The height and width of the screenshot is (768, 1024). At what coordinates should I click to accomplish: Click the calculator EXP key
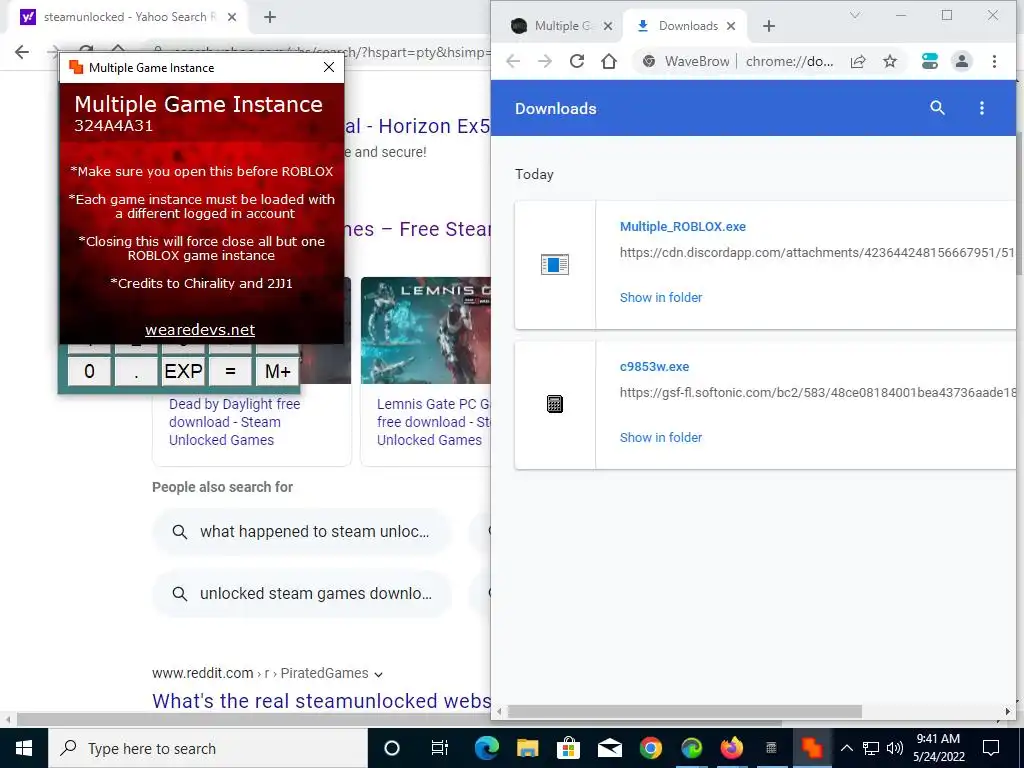[x=184, y=371]
